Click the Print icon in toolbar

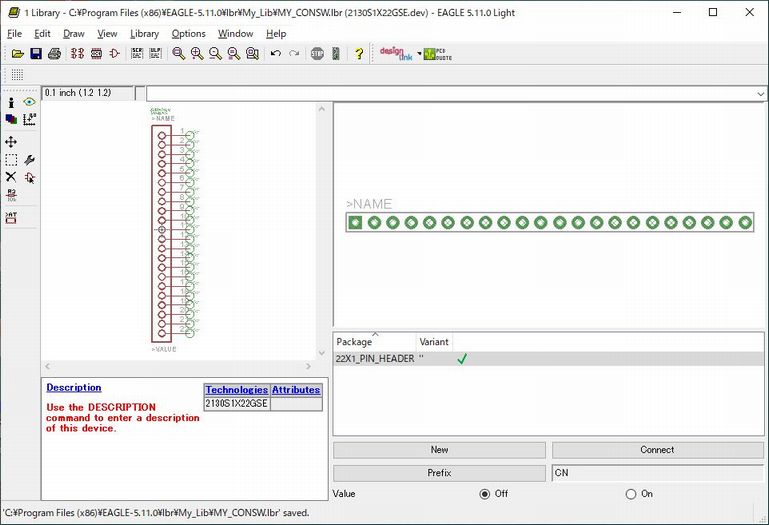tap(54, 54)
